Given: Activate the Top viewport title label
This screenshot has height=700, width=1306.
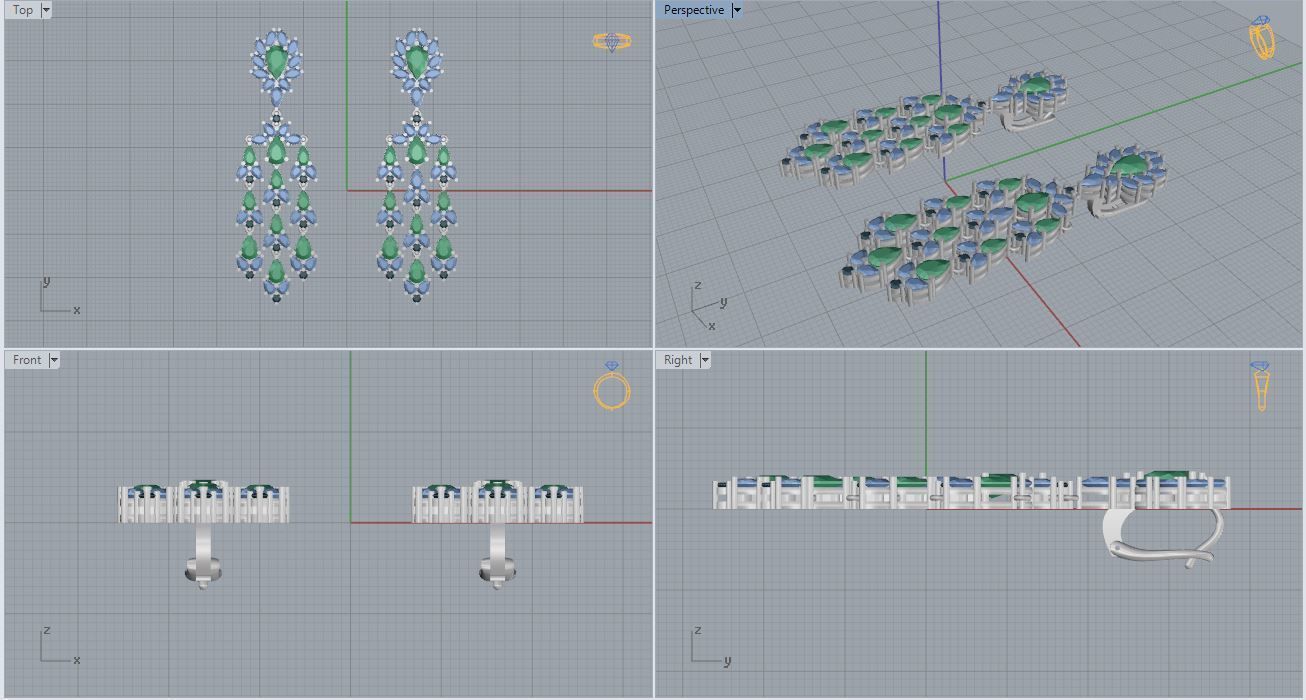Looking at the screenshot, I should (x=23, y=10).
